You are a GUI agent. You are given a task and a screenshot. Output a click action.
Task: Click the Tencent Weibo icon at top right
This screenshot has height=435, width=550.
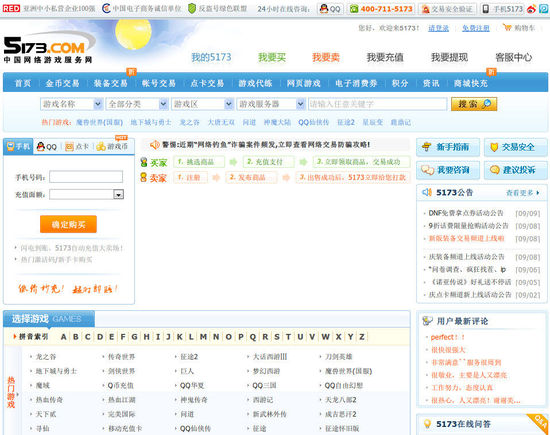click(544, 9)
